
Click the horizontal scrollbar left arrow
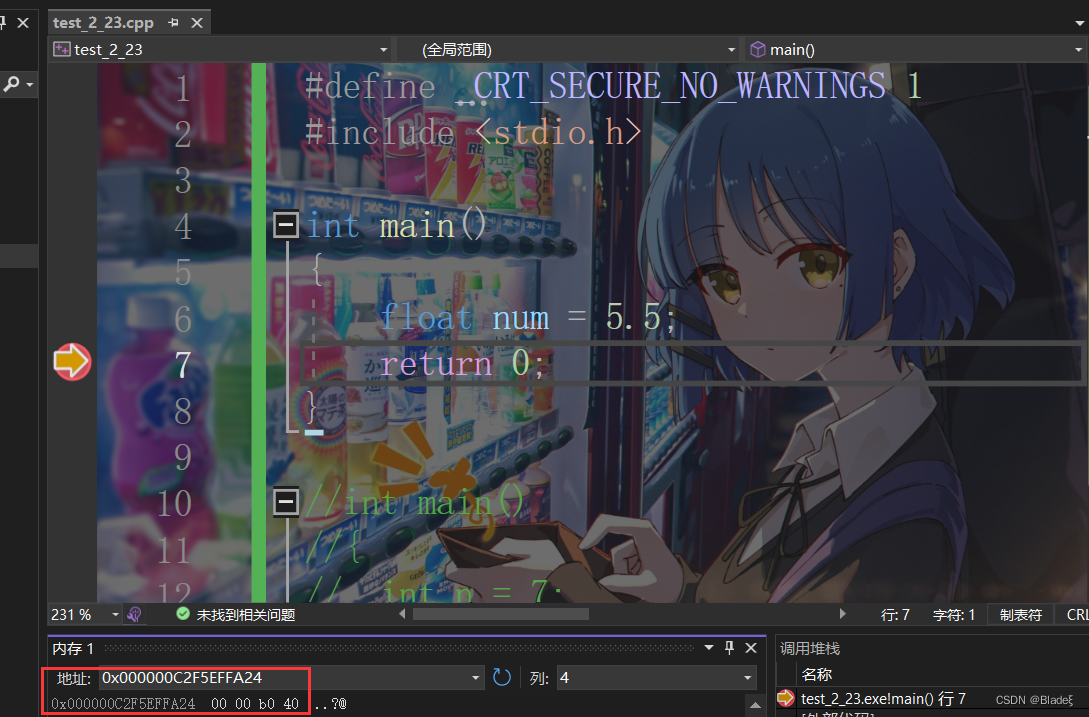coord(402,614)
